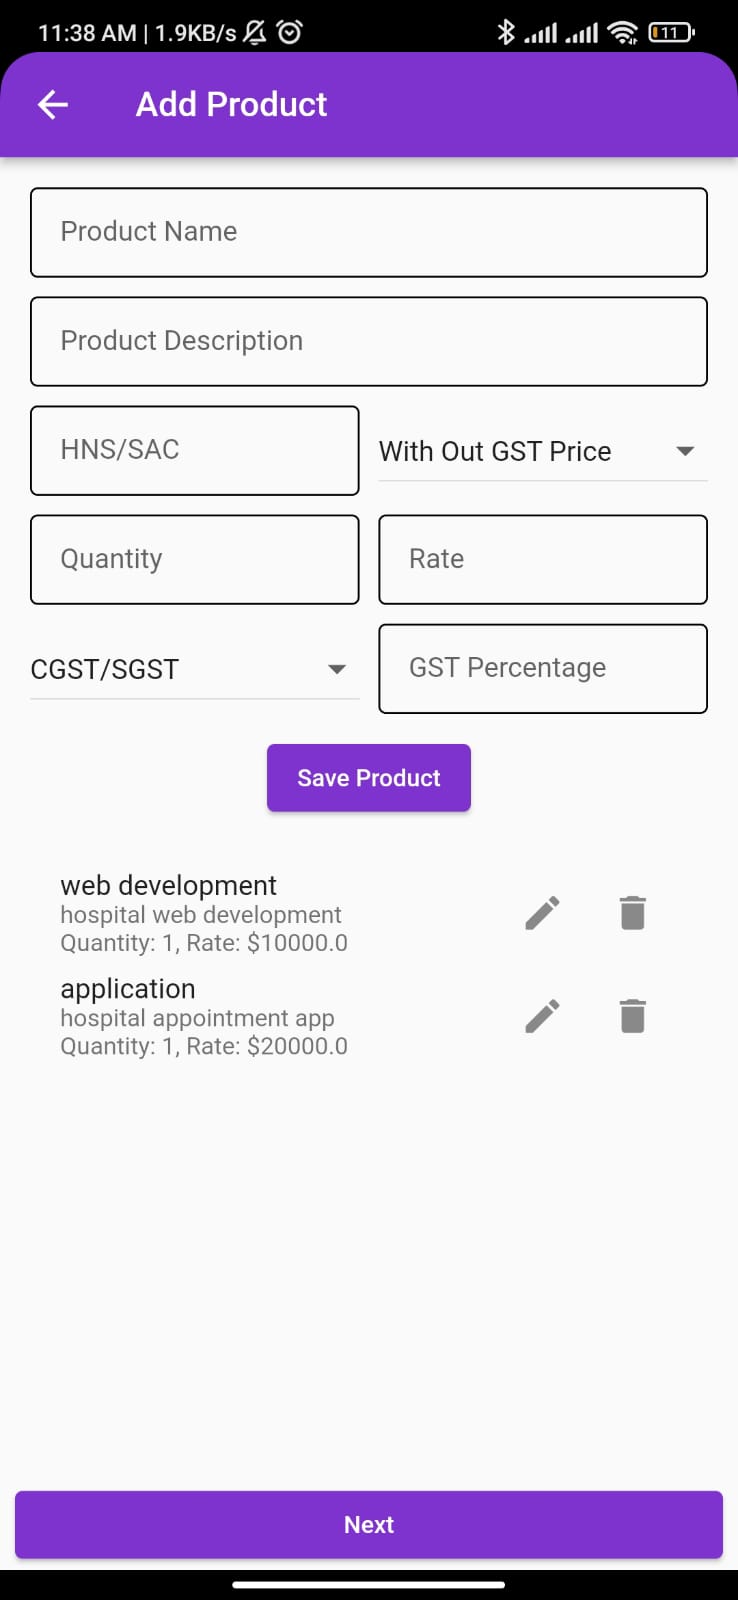
Task: Click into the Quantity field
Action: (x=194, y=559)
